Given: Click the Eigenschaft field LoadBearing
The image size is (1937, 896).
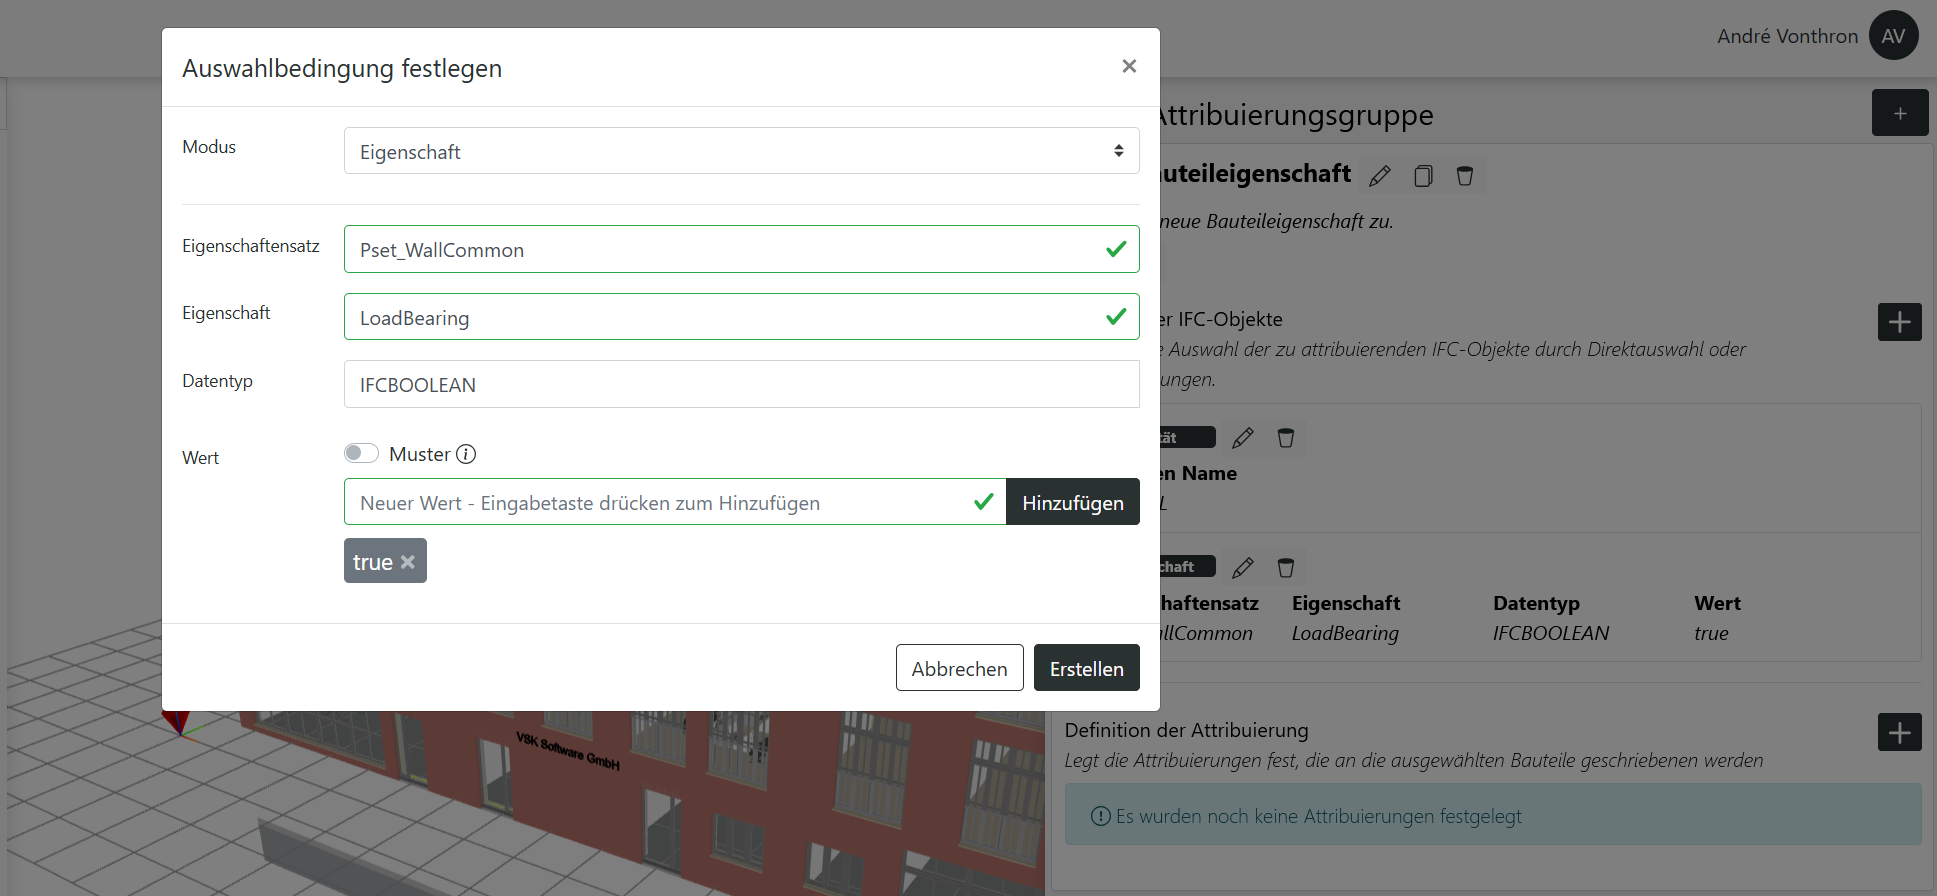Looking at the screenshot, I should [x=741, y=317].
